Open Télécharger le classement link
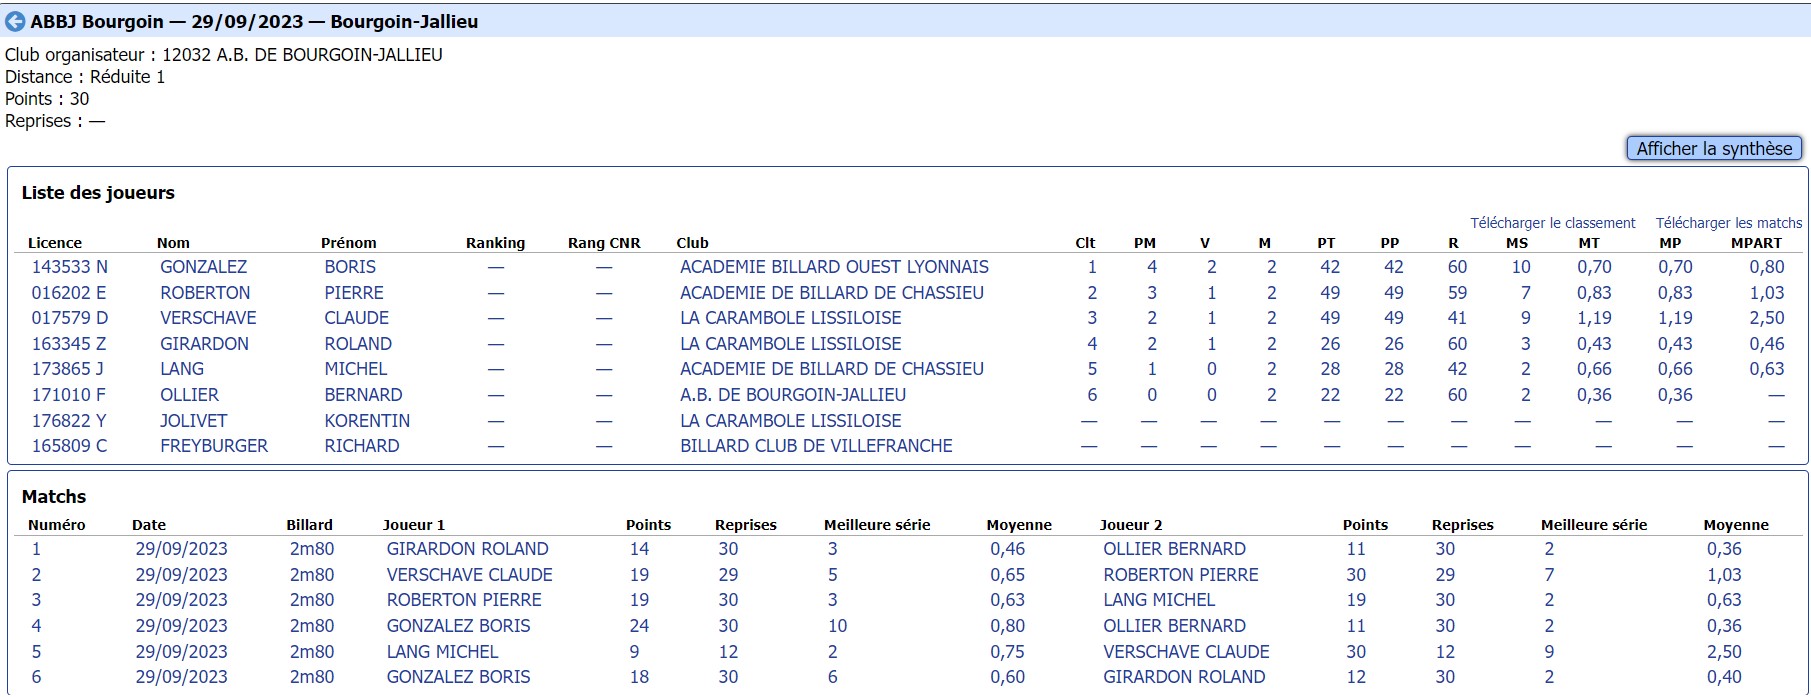 1552,223
